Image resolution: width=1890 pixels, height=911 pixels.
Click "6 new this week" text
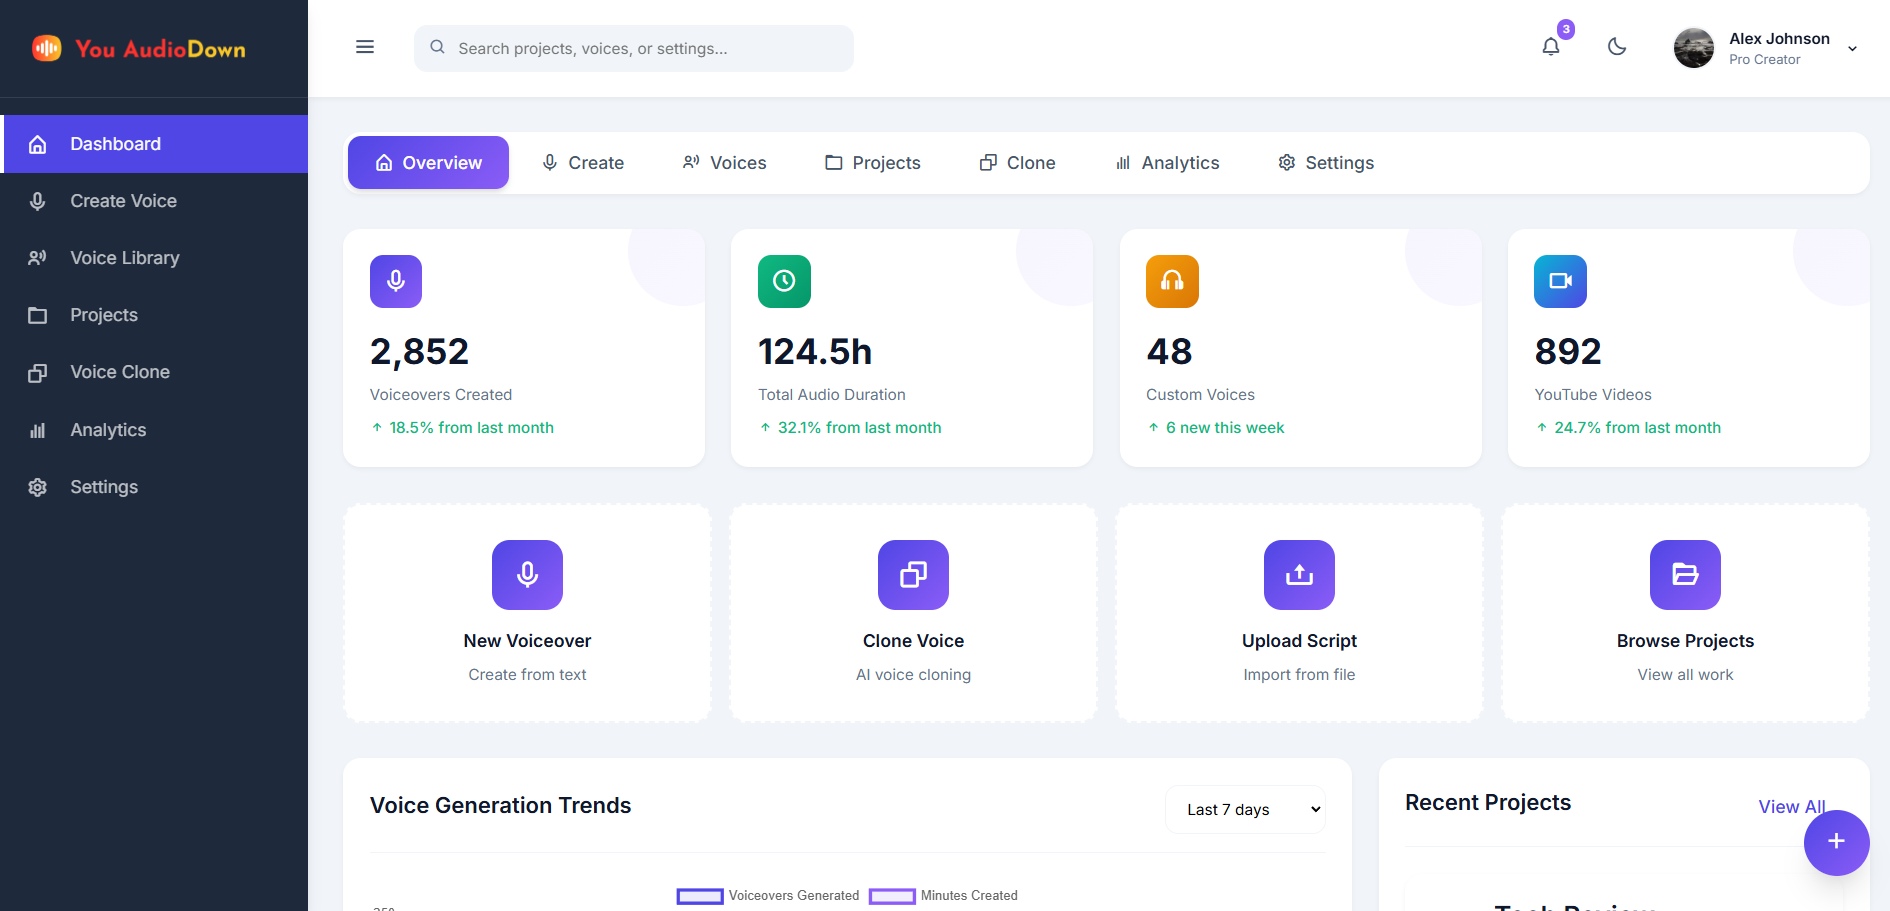coord(1225,428)
